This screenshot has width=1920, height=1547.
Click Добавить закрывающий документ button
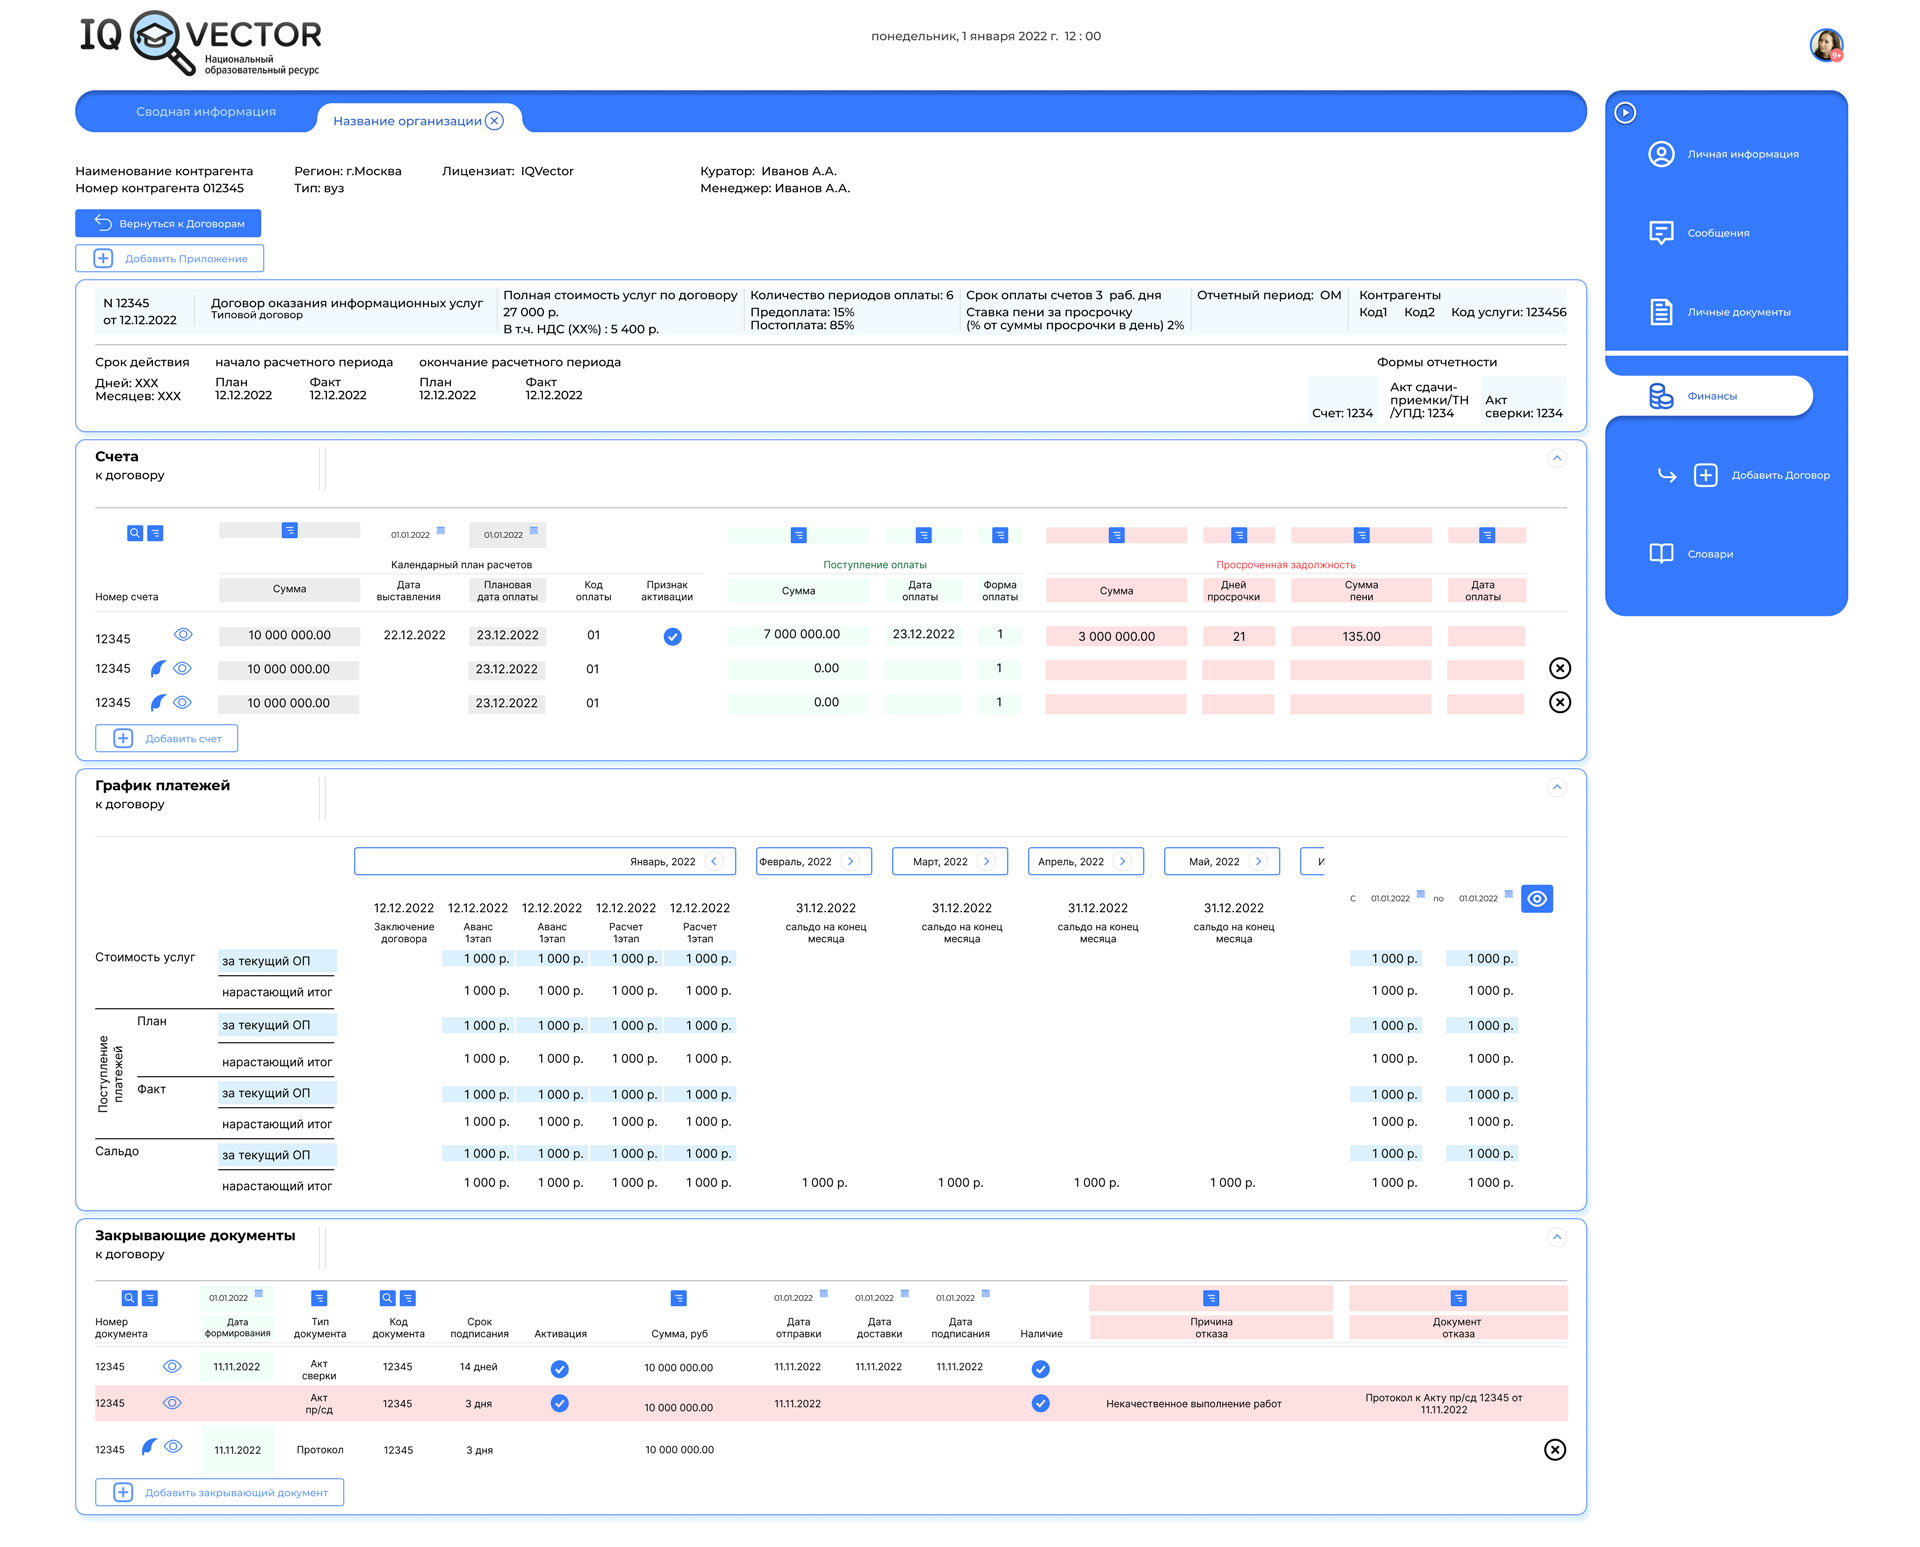[x=220, y=1492]
